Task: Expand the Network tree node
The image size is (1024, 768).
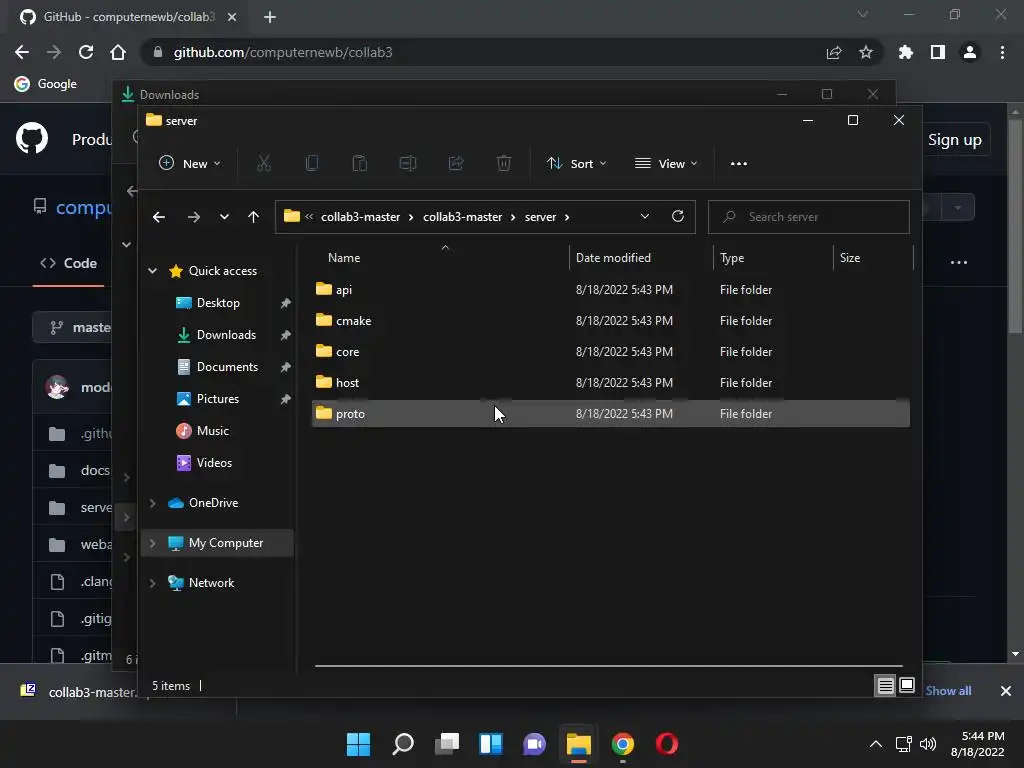Action: (153, 583)
